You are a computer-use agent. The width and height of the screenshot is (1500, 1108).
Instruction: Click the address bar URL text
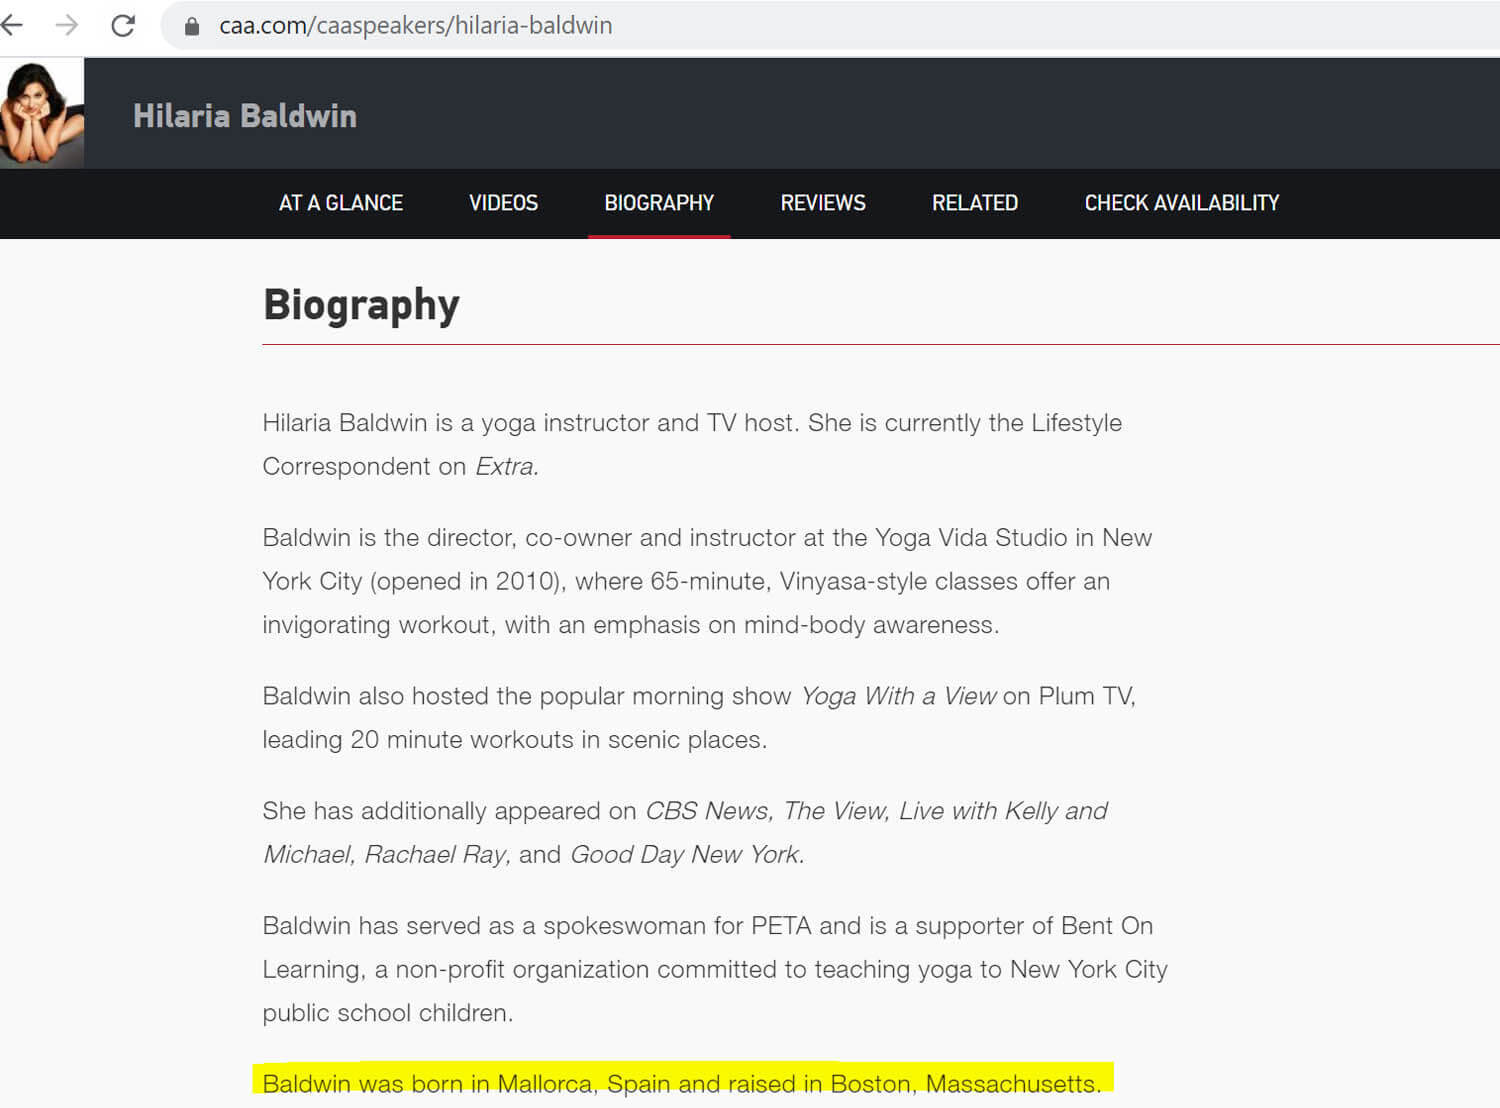pyautogui.click(x=416, y=25)
